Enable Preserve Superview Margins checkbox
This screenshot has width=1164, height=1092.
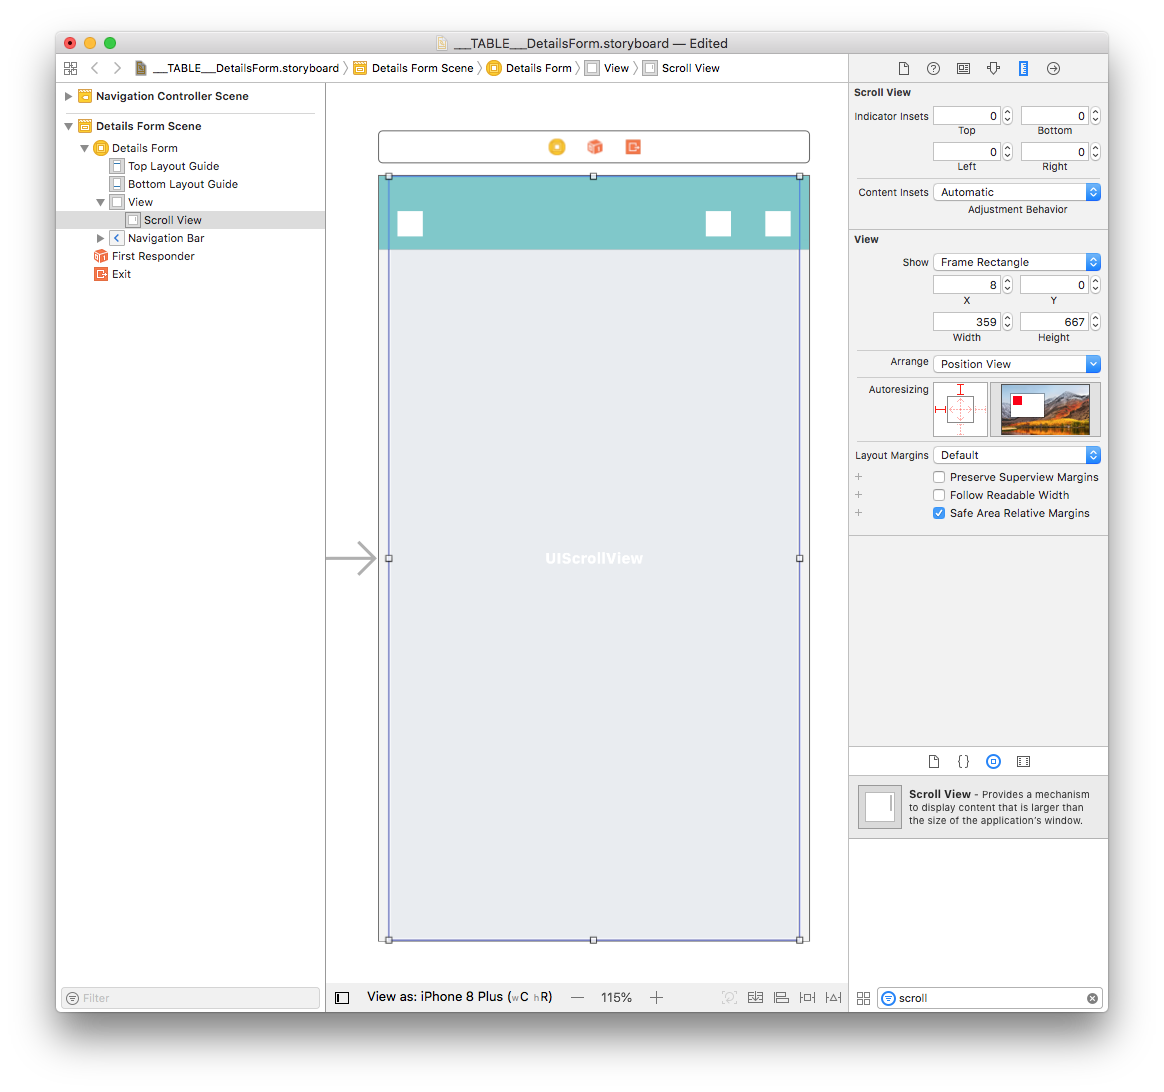[x=938, y=477]
